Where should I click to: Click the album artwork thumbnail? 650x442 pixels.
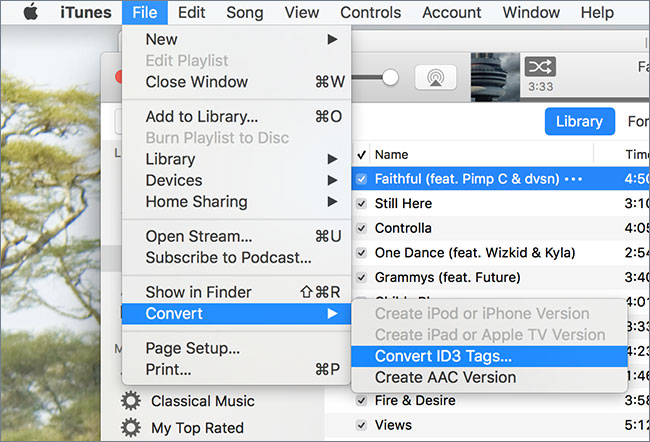(x=495, y=77)
